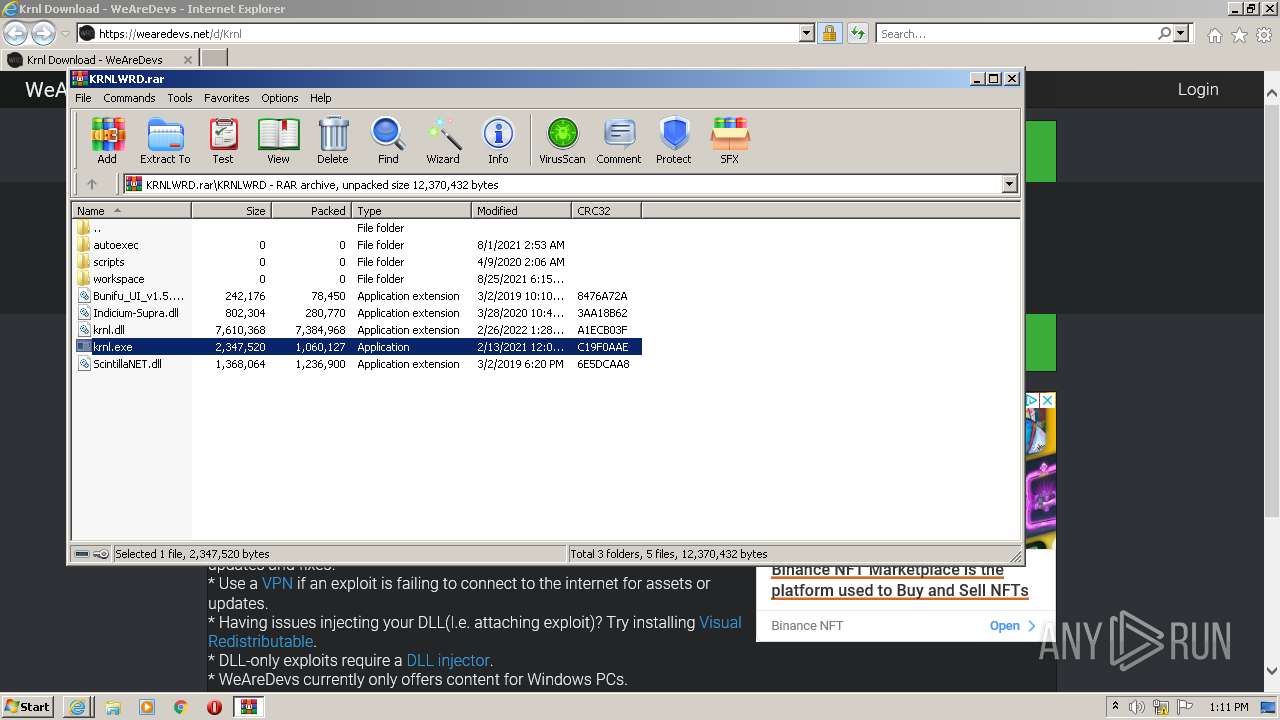Image resolution: width=1280 pixels, height=720 pixels.
Task: Select the krnl.dll file
Action: [x=356, y=330]
